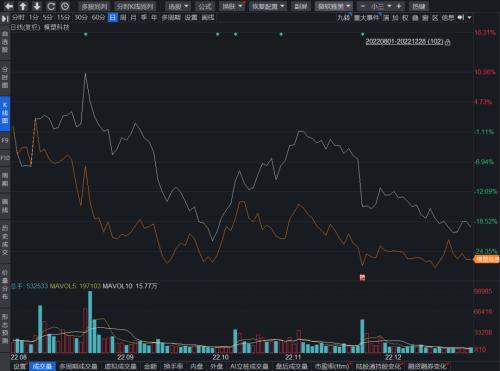Switch to 5分 period
This screenshot has width=500, height=371.
click(48, 17)
